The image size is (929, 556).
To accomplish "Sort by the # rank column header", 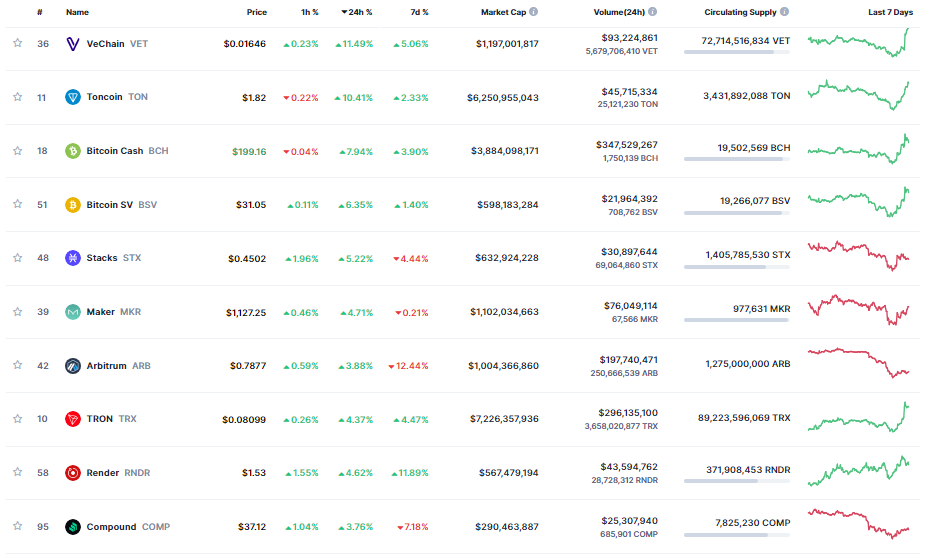I will click(x=40, y=12).
